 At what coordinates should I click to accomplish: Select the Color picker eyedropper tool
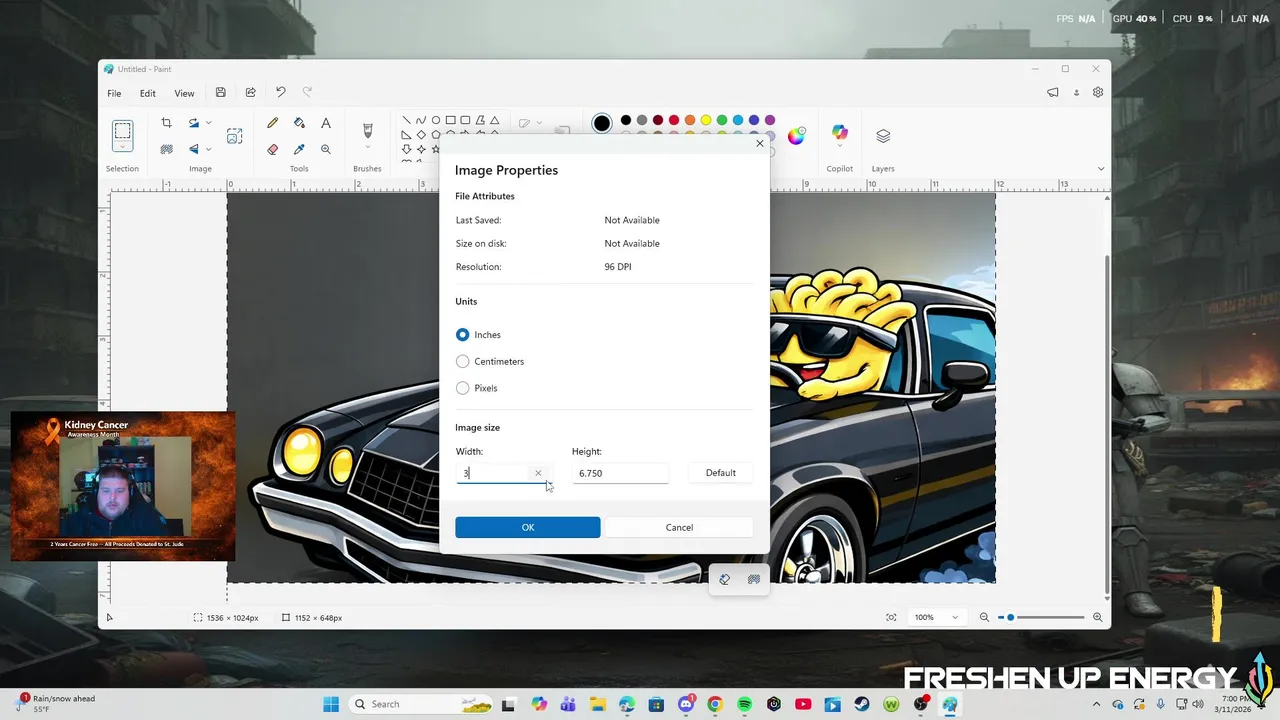299,149
